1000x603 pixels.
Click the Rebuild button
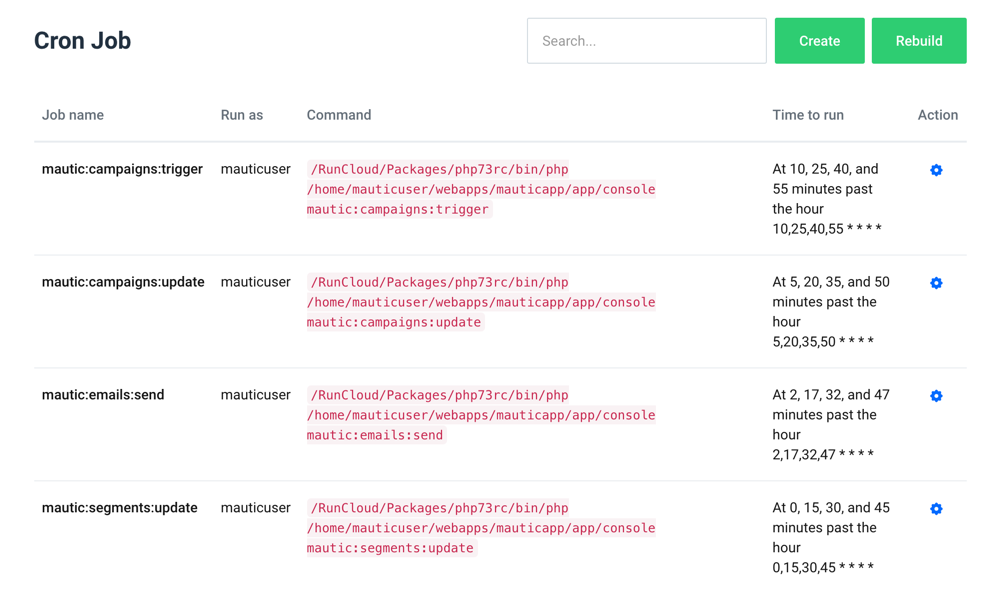pos(919,41)
